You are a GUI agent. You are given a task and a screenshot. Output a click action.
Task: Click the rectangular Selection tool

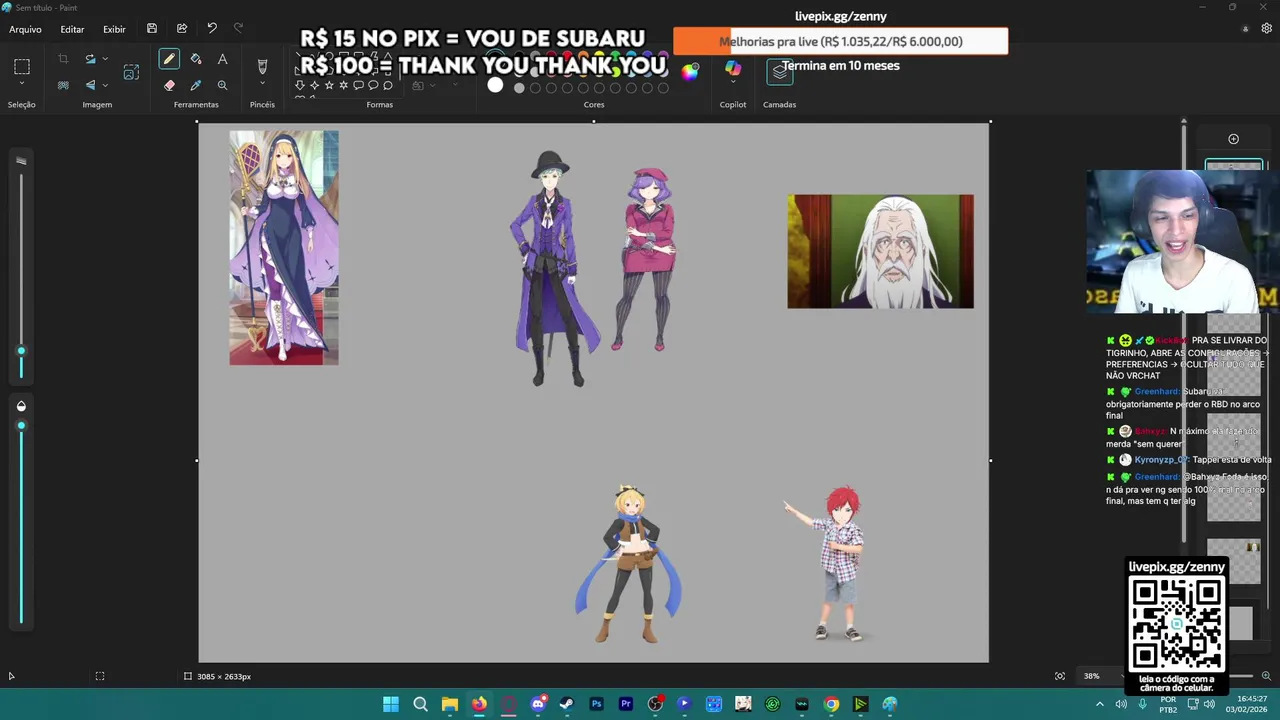(21, 67)
